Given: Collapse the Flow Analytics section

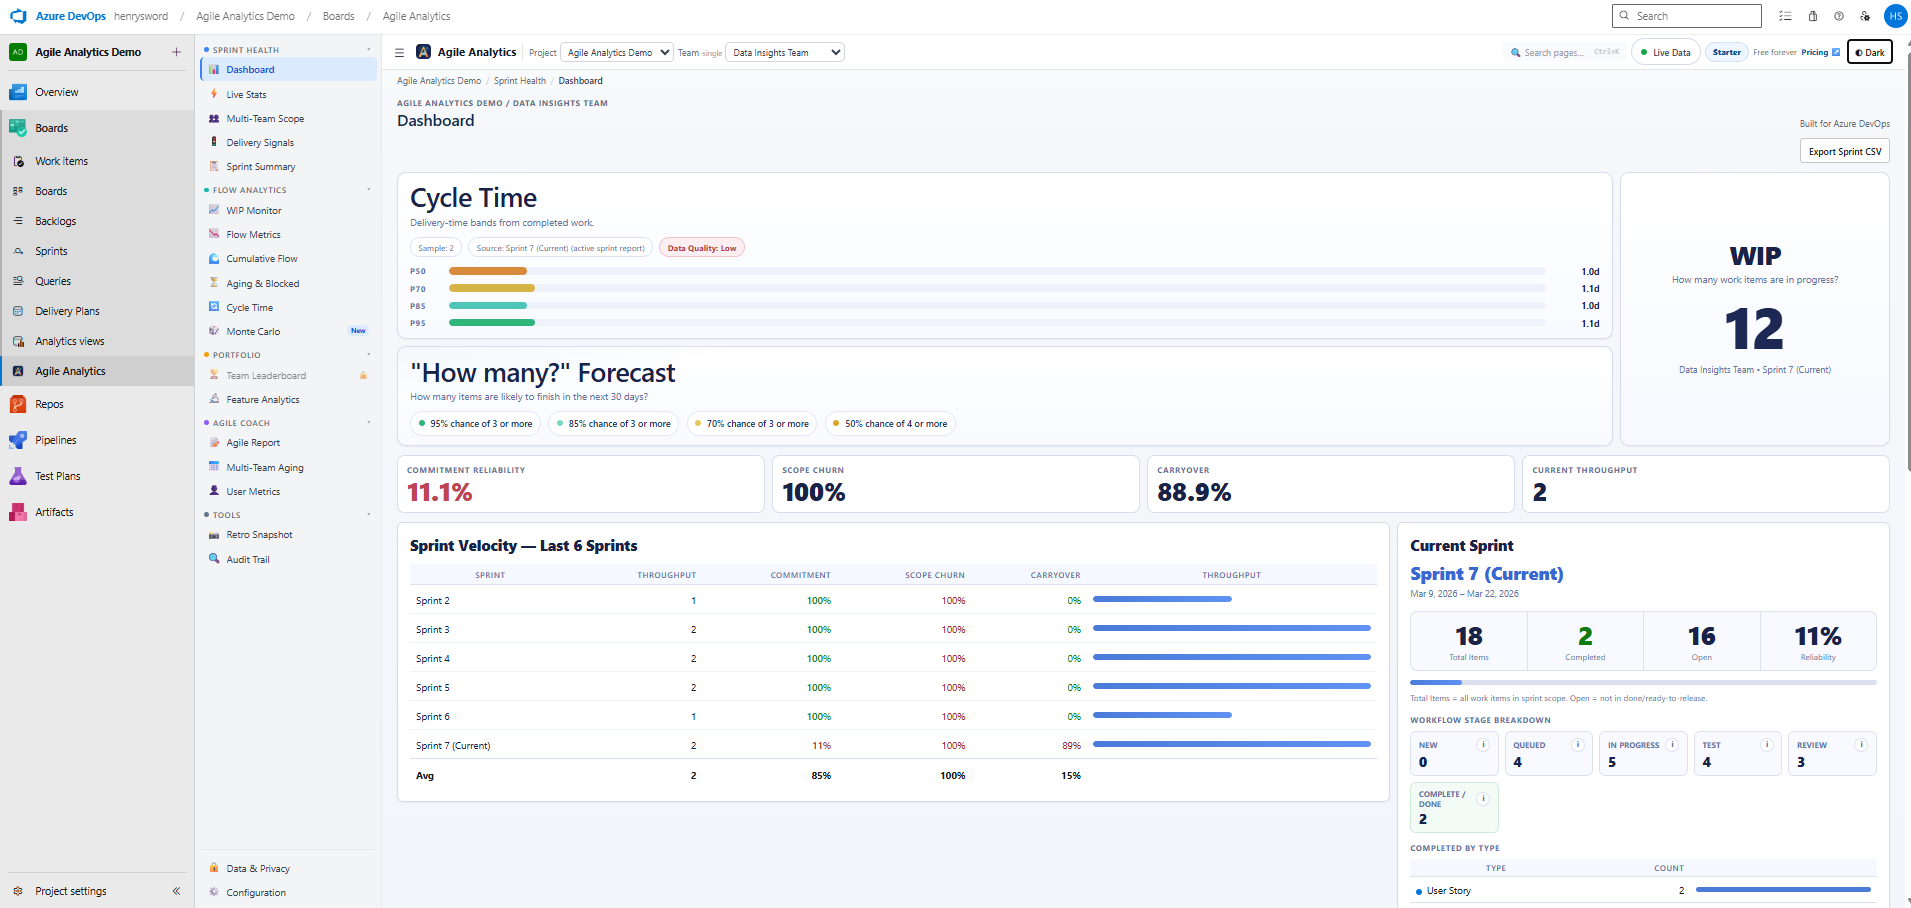Looking at the screenshot, I should 368,189.
